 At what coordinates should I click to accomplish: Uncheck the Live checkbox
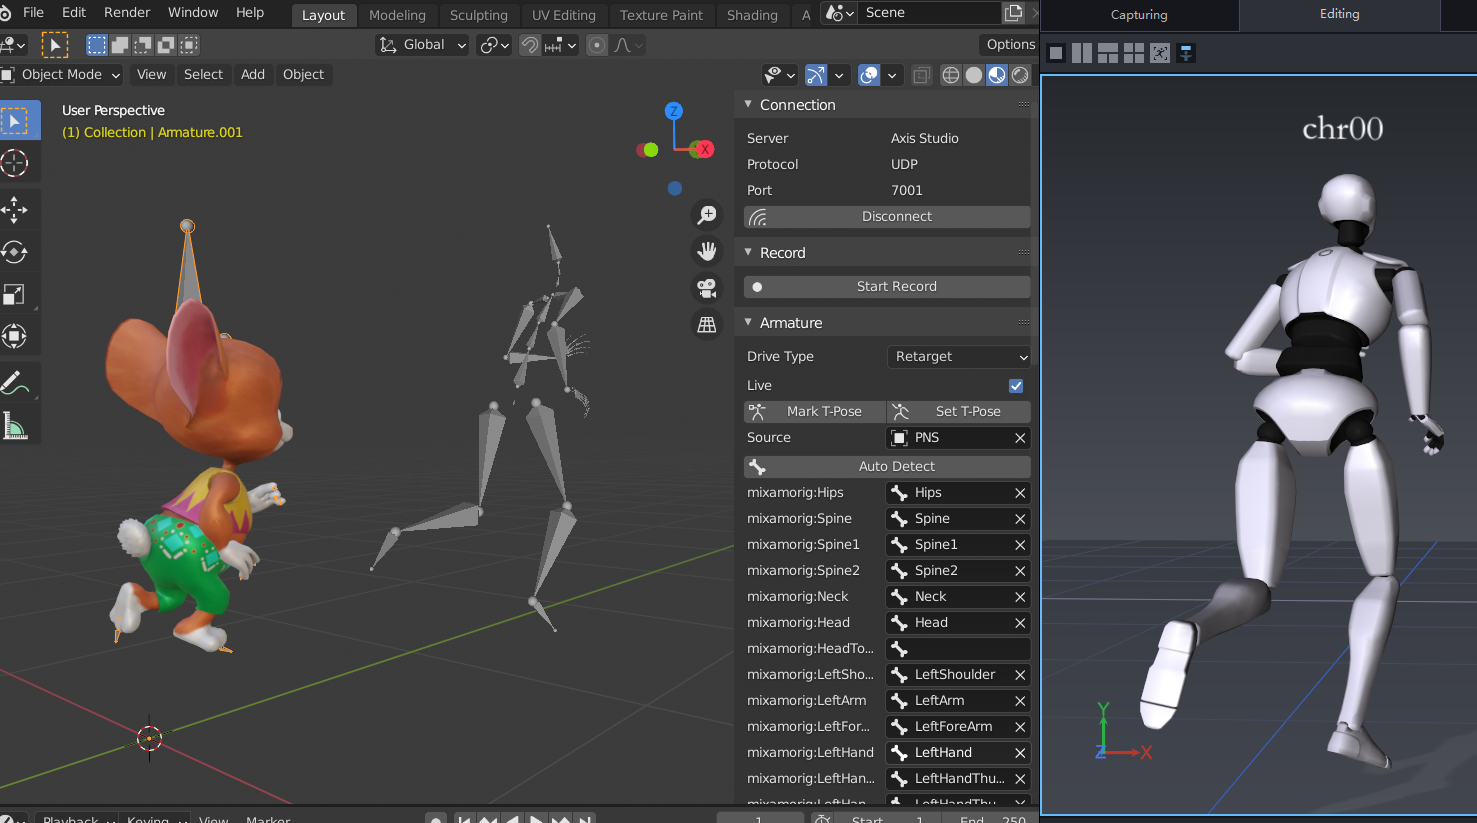1016,386
